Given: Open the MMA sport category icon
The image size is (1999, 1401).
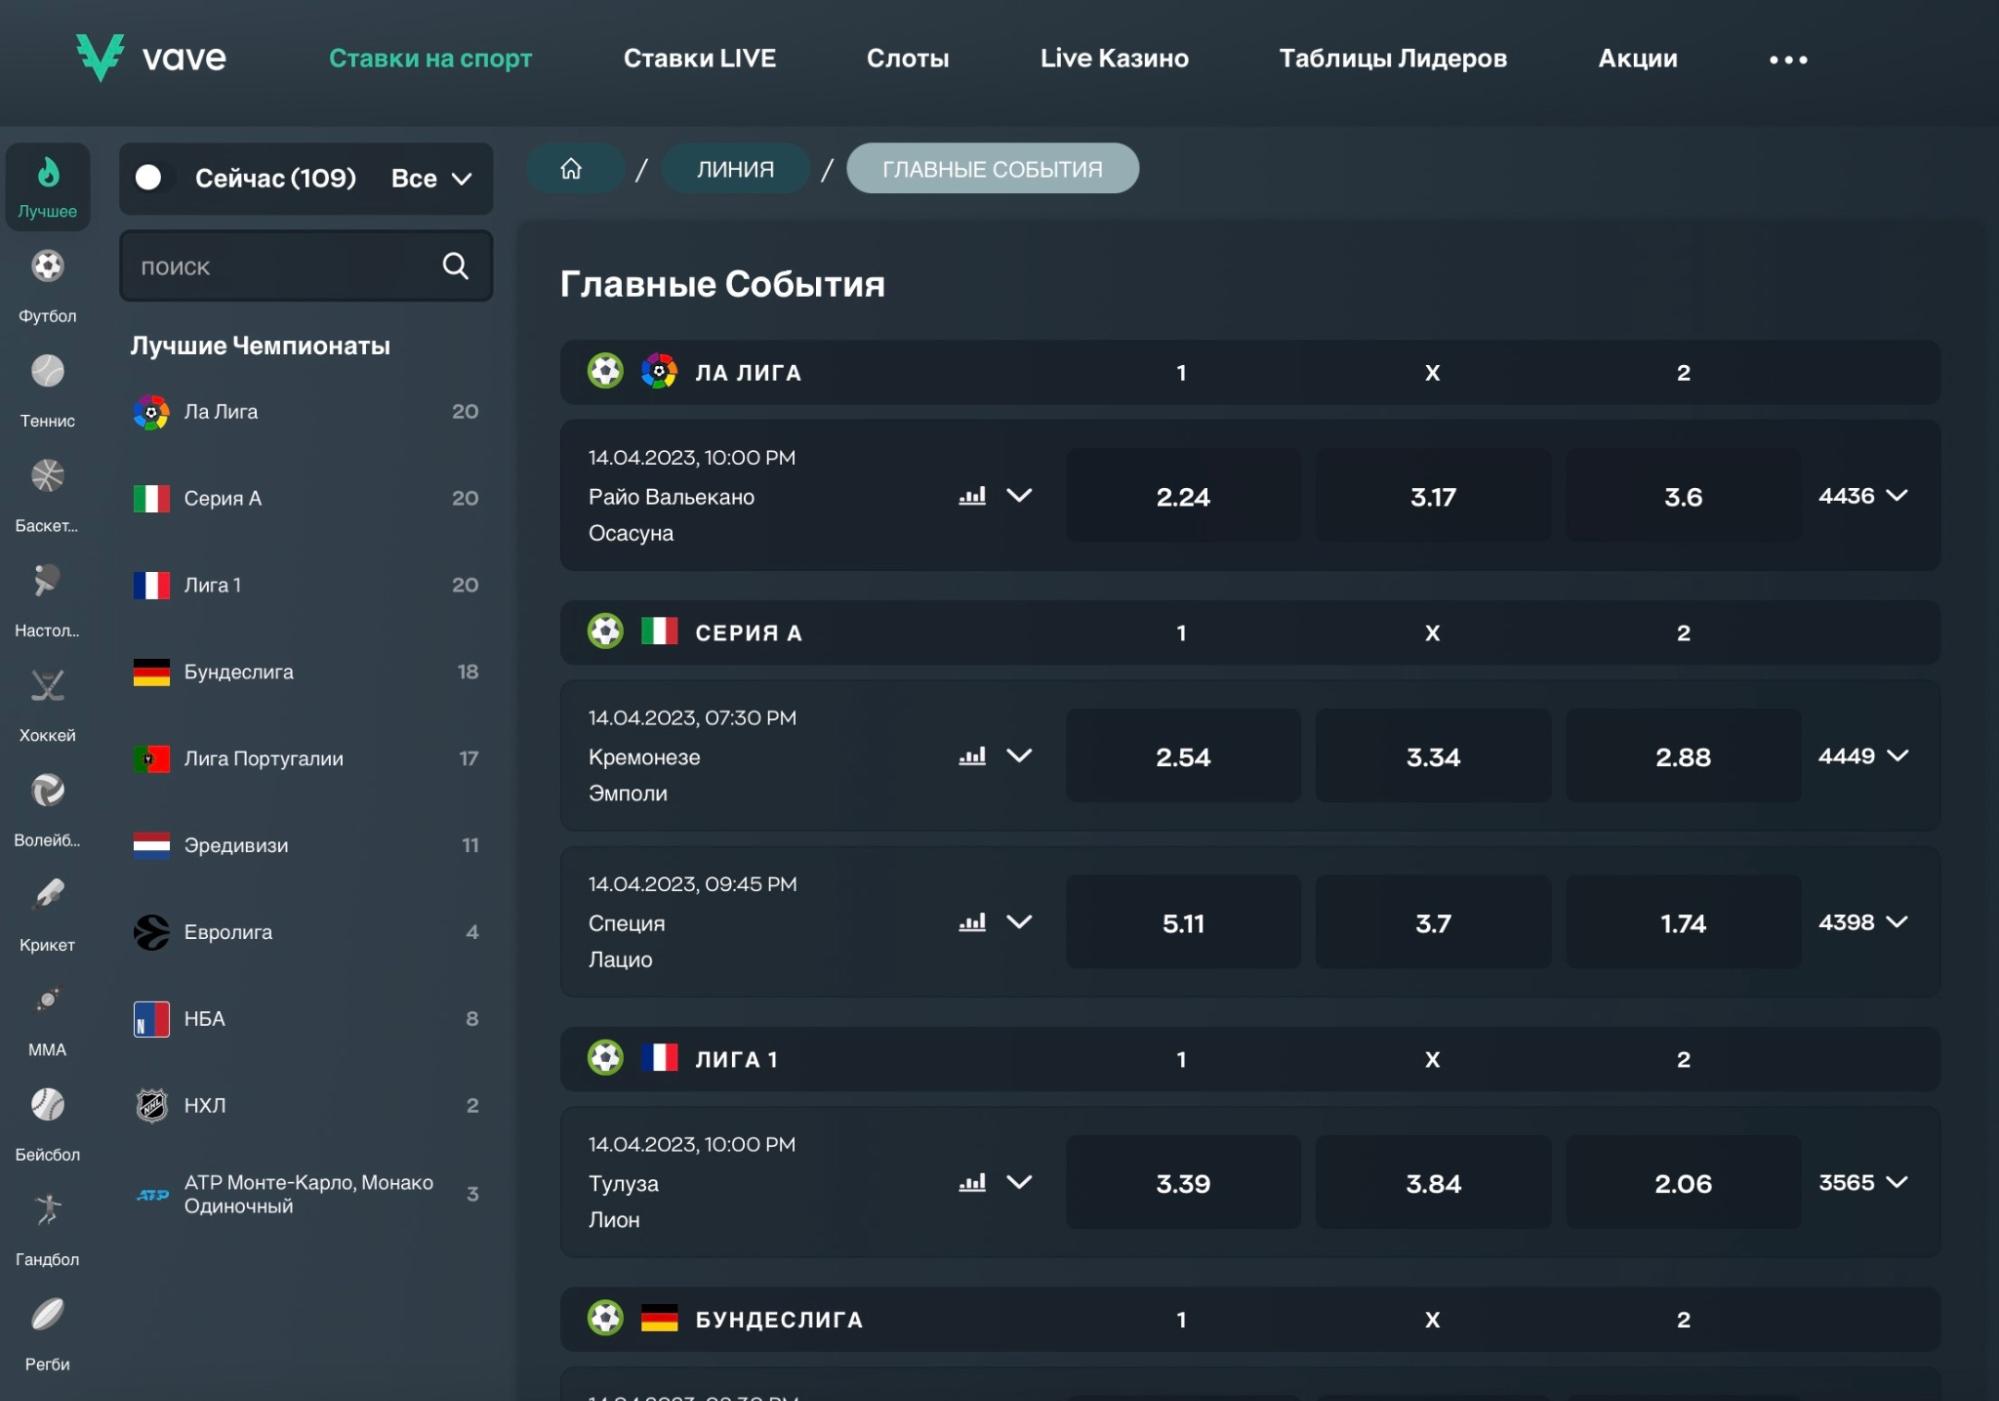Looking at the screenshot, I should 47,1000.
